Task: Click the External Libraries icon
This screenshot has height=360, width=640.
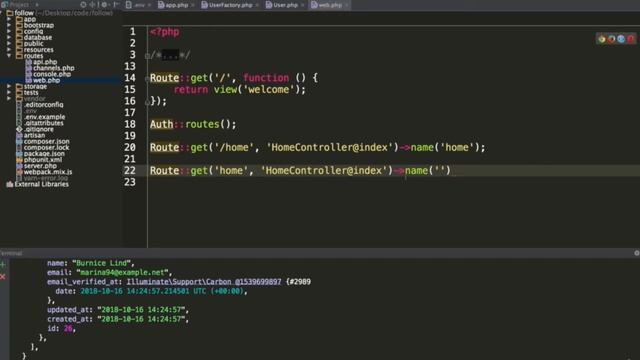Action: (10, 184)
